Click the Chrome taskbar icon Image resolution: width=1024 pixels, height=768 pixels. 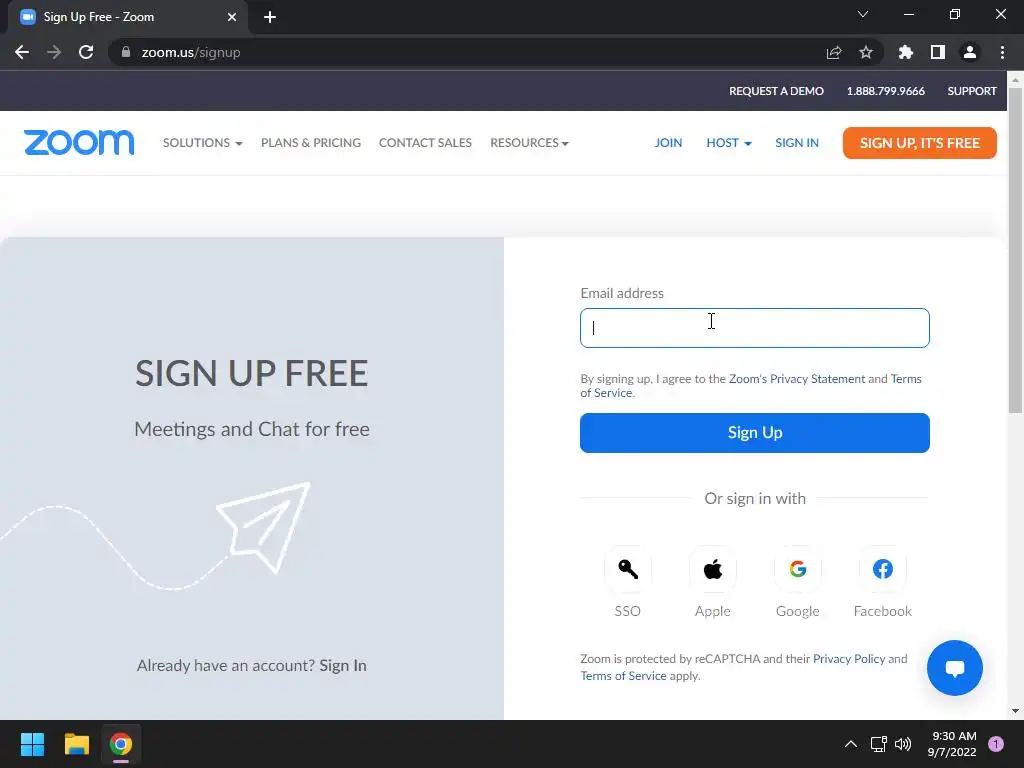pos(121,744)
